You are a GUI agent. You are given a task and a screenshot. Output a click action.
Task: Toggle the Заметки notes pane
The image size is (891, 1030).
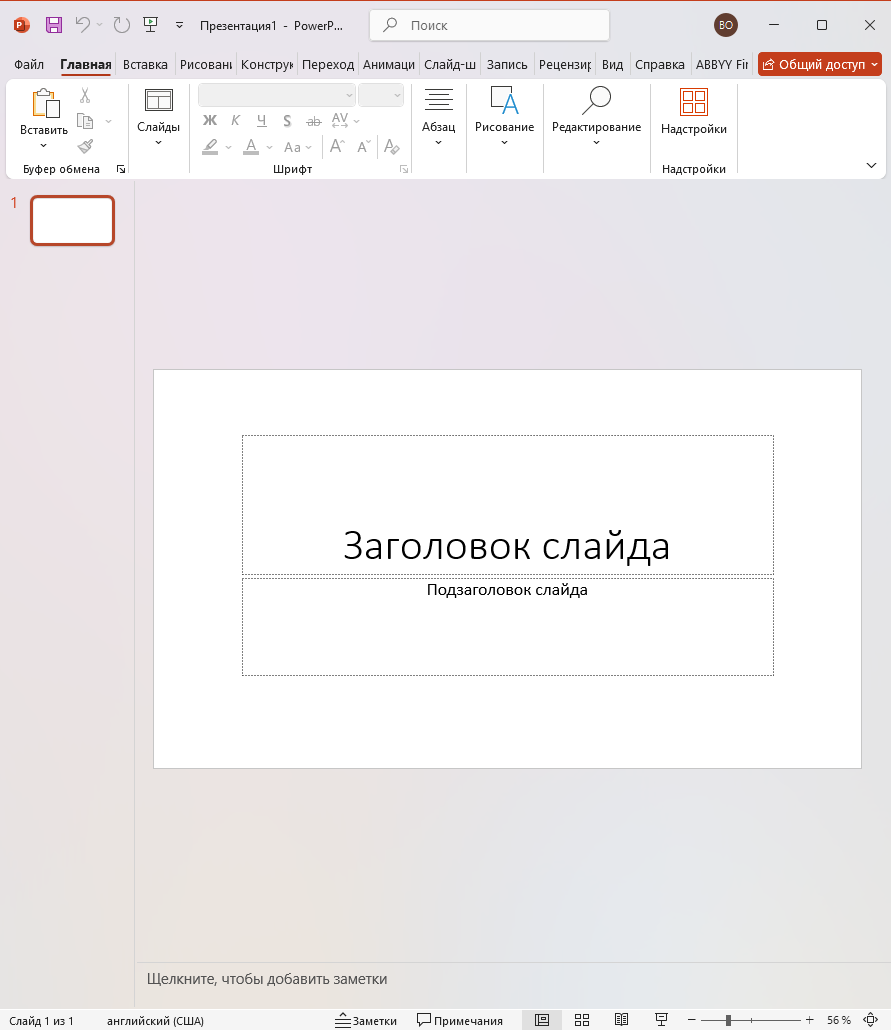pos(366,1020)
